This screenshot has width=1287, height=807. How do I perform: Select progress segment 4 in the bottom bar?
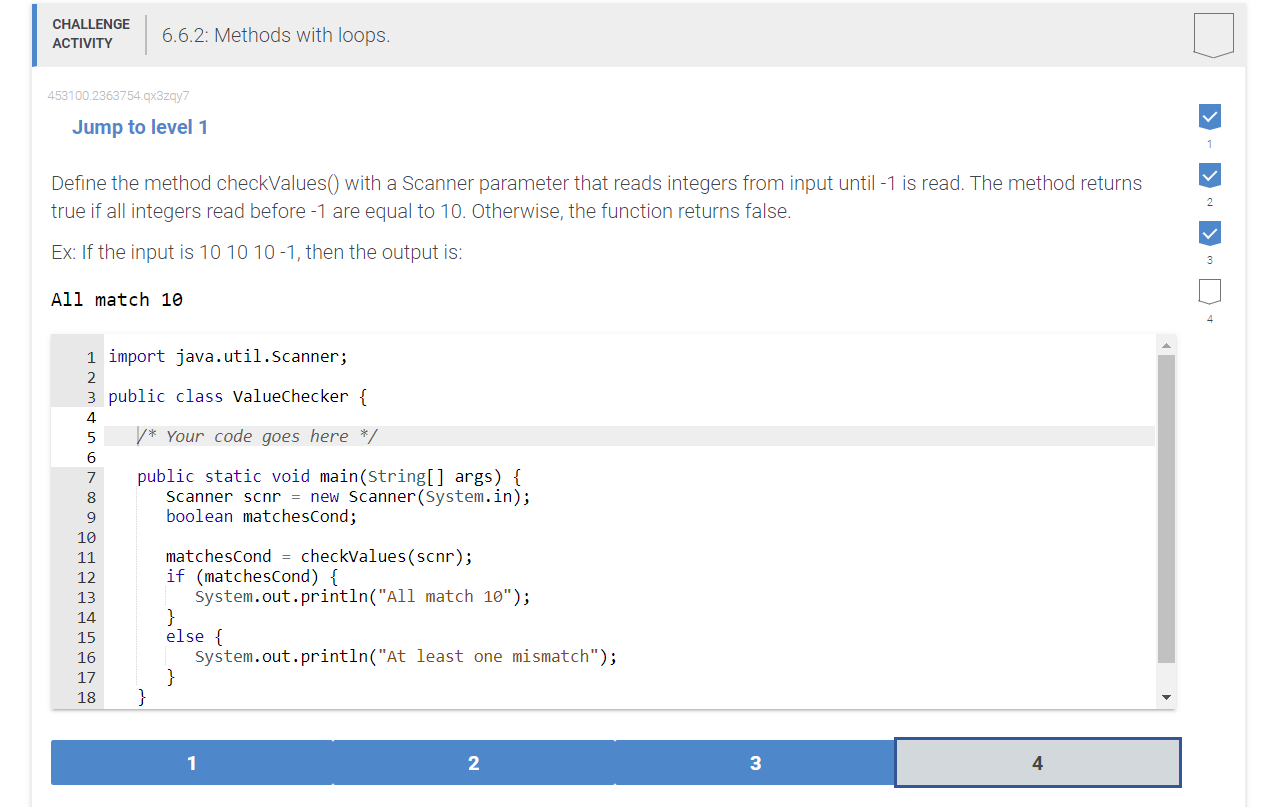point(1037,762)
